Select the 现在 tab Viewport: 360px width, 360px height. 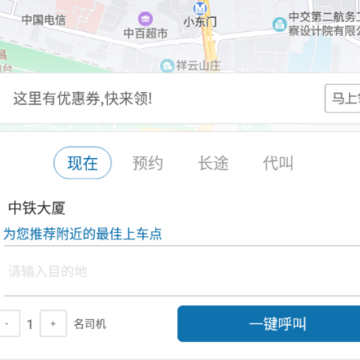pyautogui.click(x=83, y=163)
